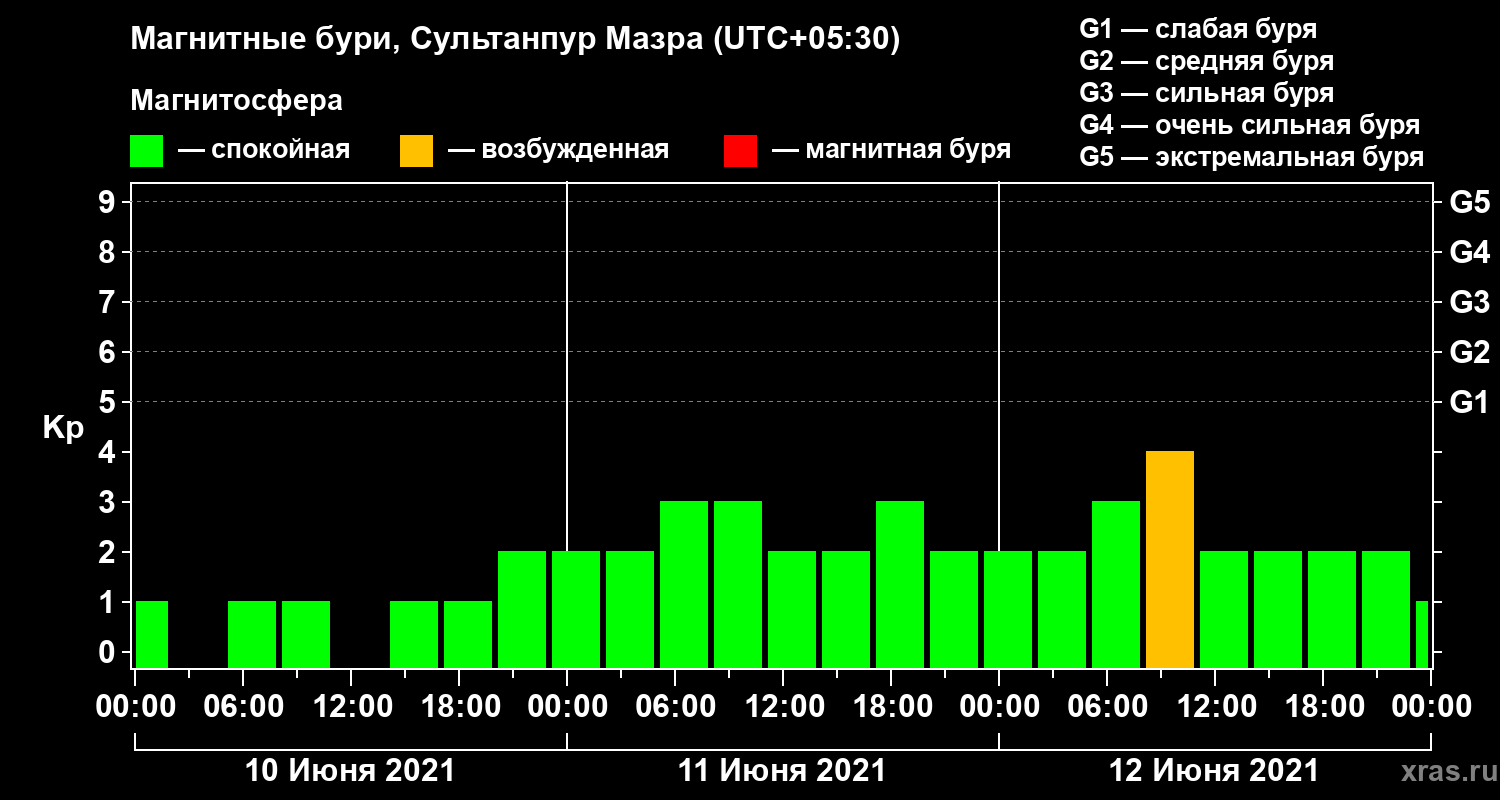This screenshot has height=800, width=1500.
Task: Click the red 'магнитная буря' legend swatch
Action: tap(740, 151)
